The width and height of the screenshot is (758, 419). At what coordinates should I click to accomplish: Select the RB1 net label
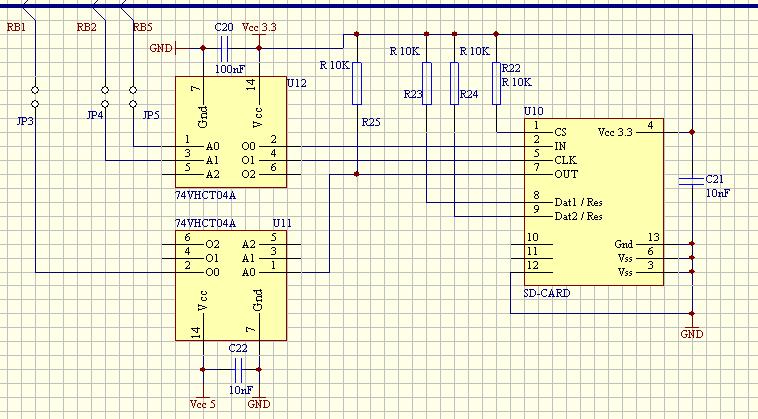pos(16,27)
